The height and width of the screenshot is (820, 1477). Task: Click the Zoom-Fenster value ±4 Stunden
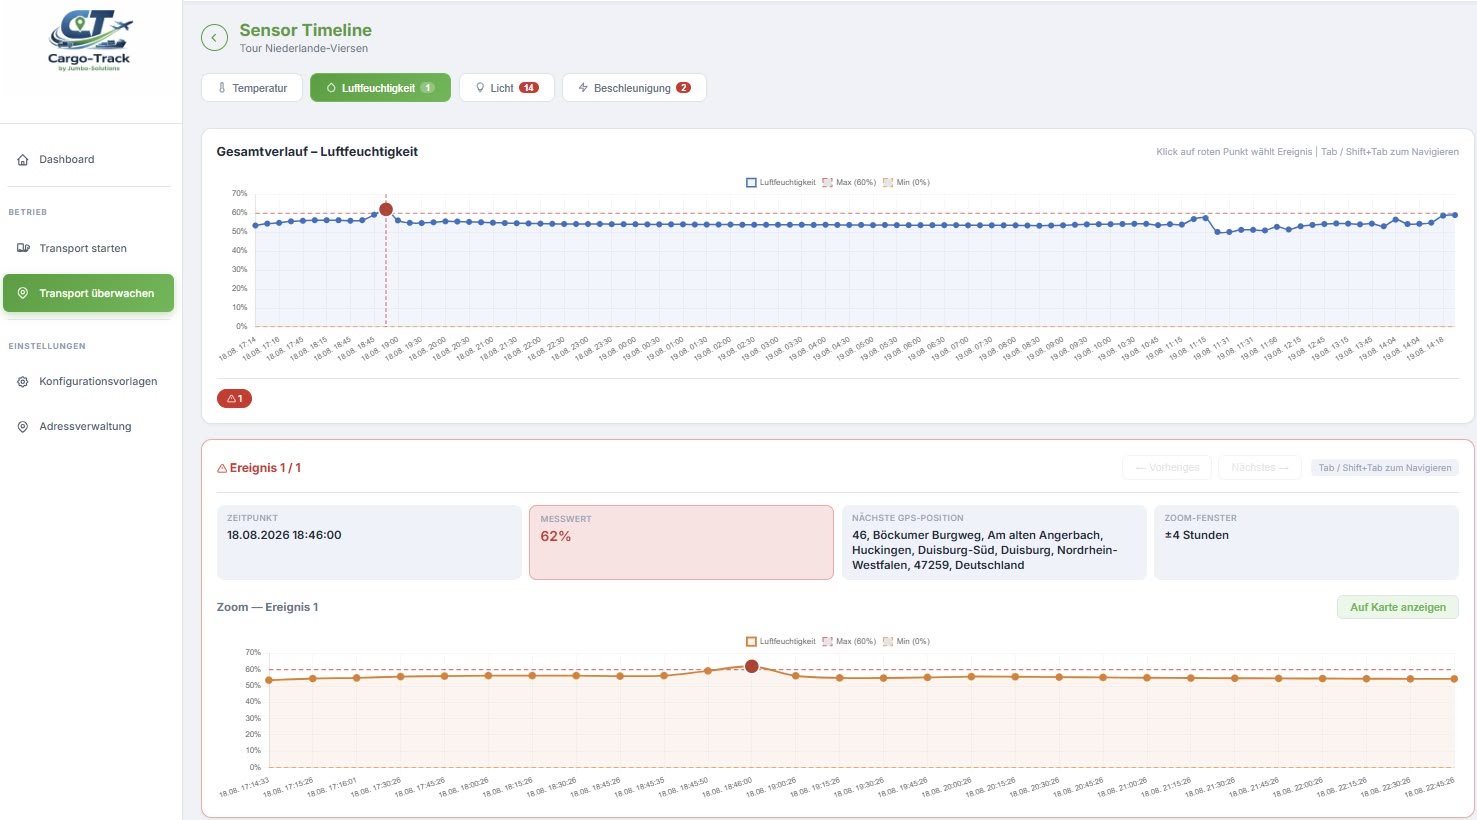click(x=1197, y=536)
